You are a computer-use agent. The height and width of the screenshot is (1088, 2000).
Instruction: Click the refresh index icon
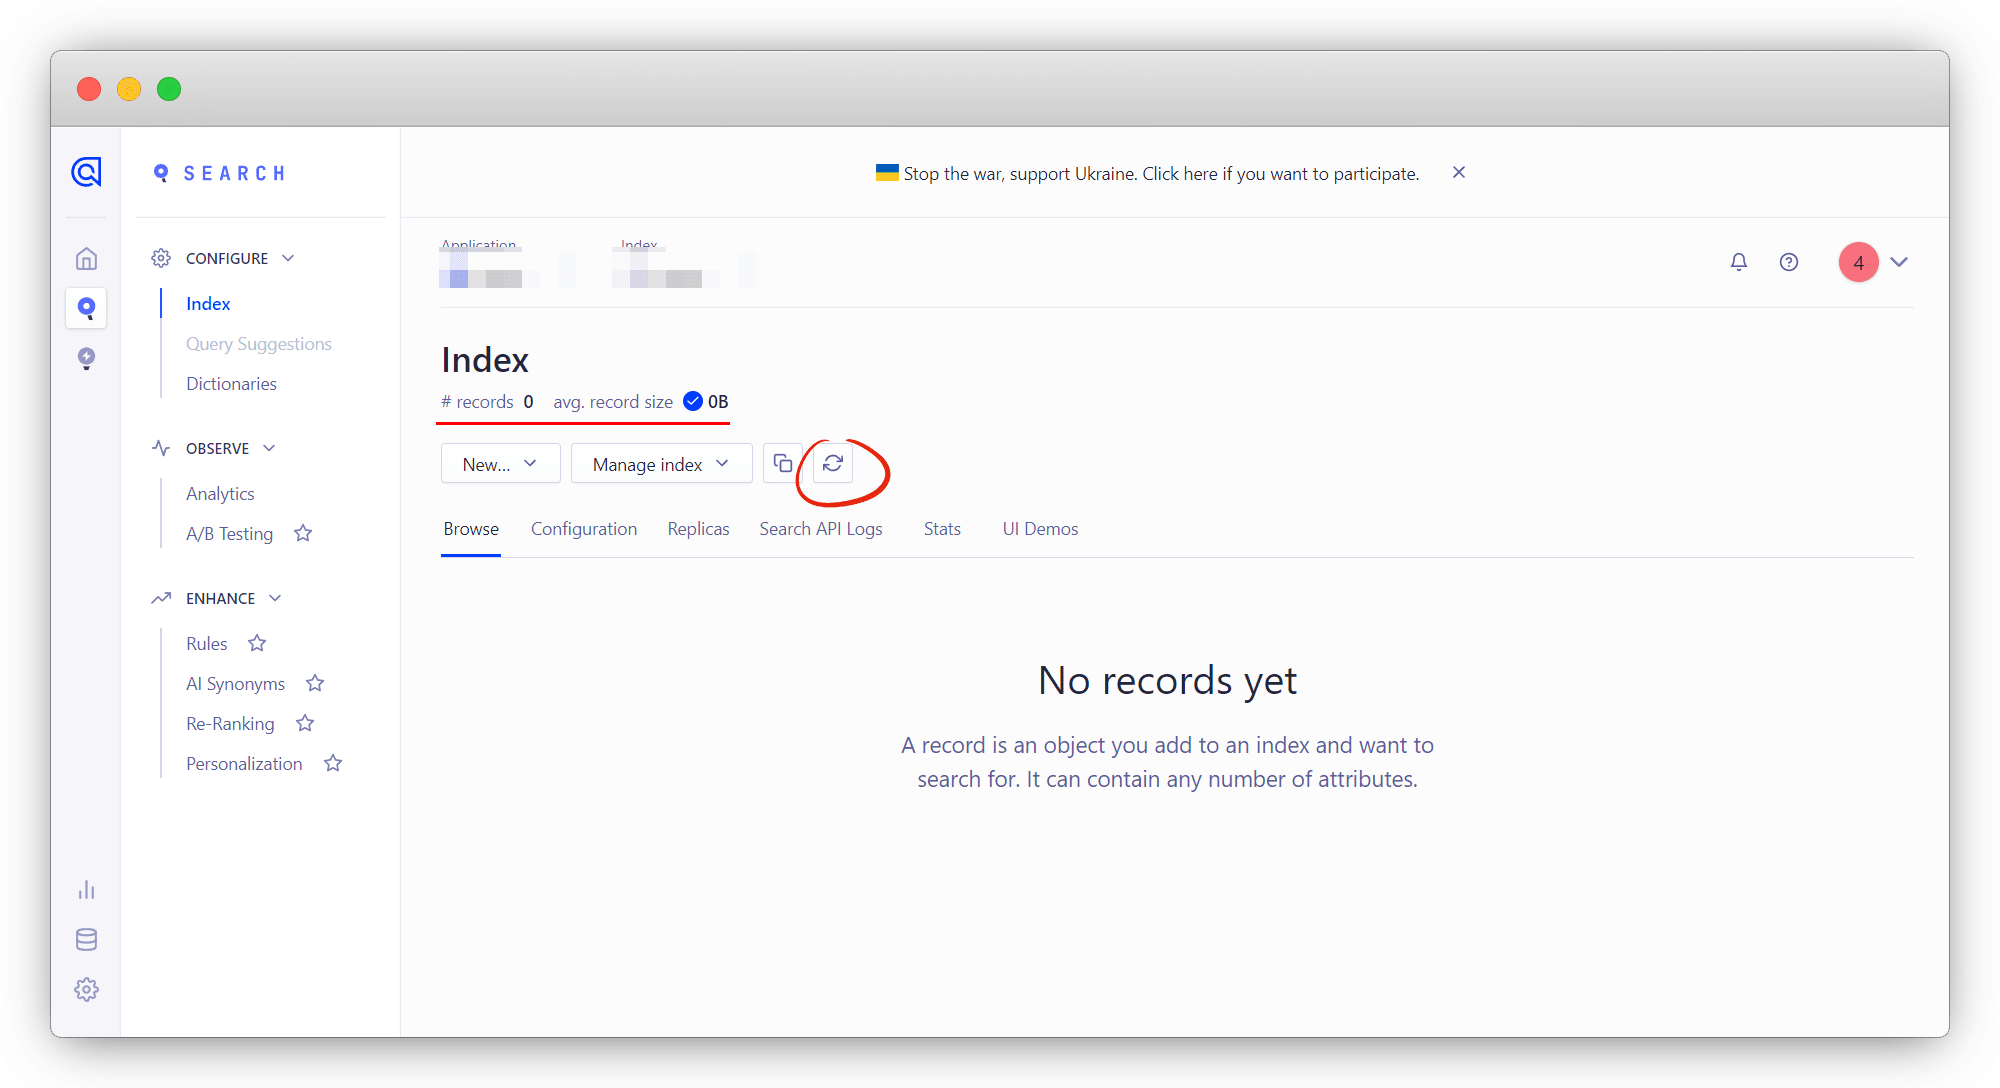833,464
